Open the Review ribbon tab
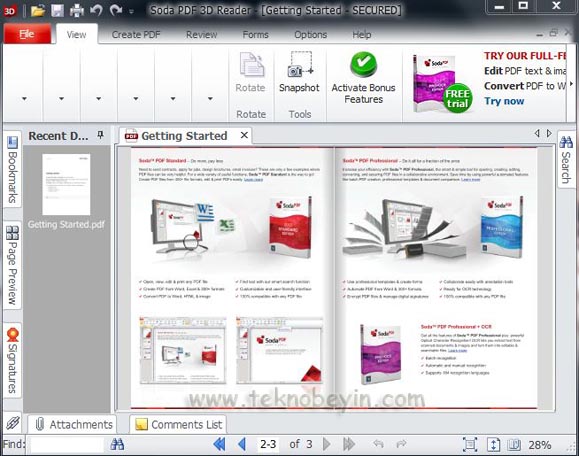The width and height of the screenshot is (579, 456). coord(201,35)
